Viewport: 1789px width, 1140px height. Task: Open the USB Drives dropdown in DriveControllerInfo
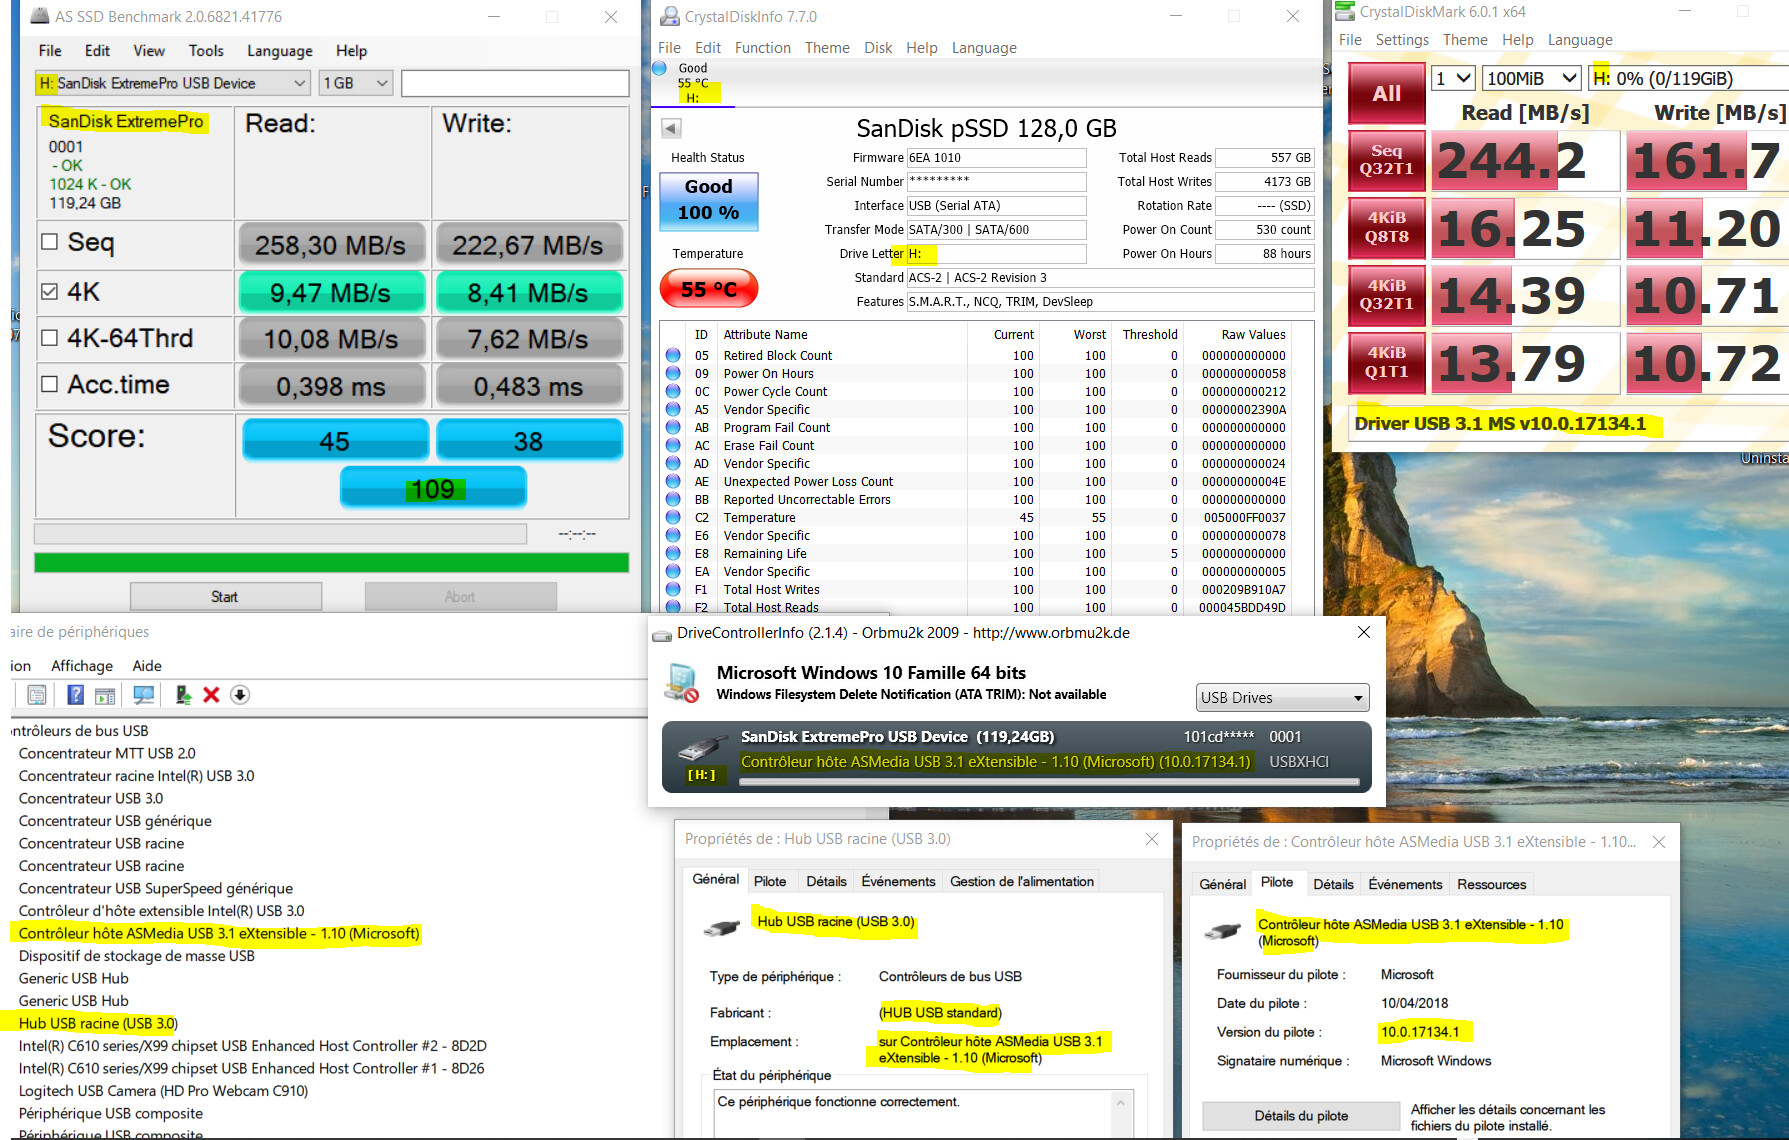1283,697
